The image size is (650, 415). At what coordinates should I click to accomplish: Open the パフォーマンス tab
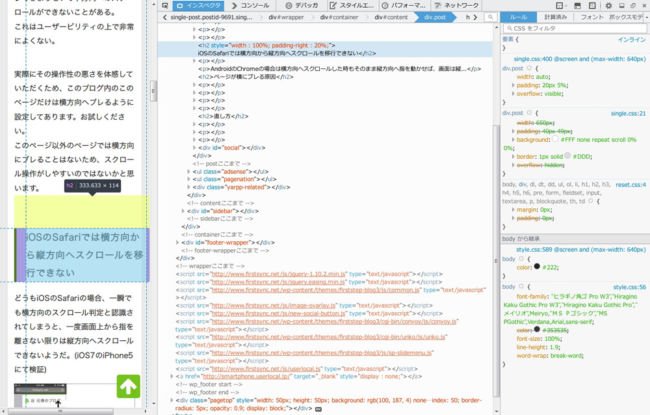[403, 6]
